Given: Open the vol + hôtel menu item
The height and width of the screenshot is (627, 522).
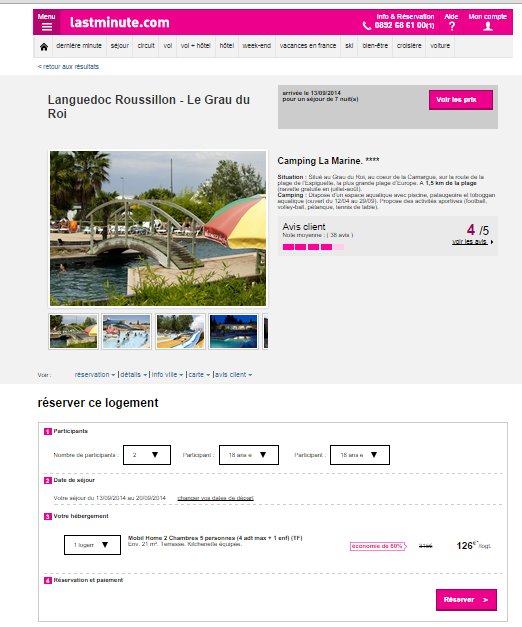Looking at the screenshot, I should tap(196, 46).
